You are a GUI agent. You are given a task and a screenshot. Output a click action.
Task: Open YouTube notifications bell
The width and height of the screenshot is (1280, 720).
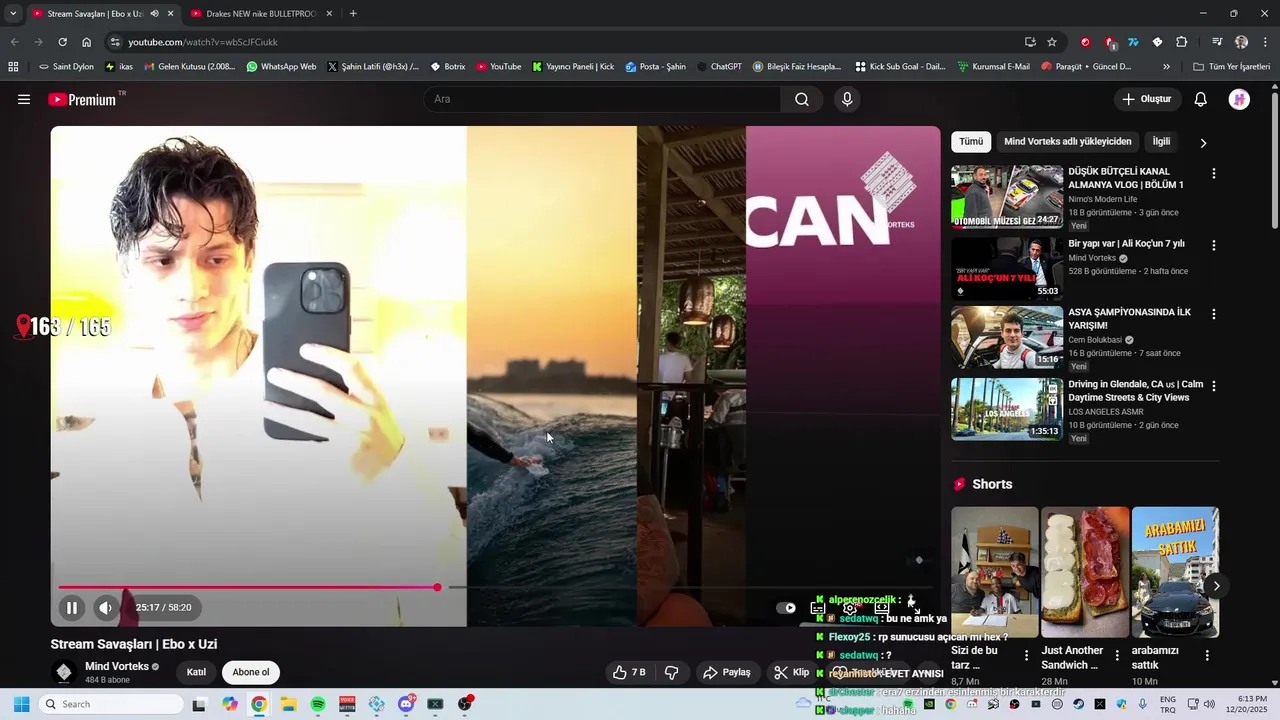tap(1201, 99)
